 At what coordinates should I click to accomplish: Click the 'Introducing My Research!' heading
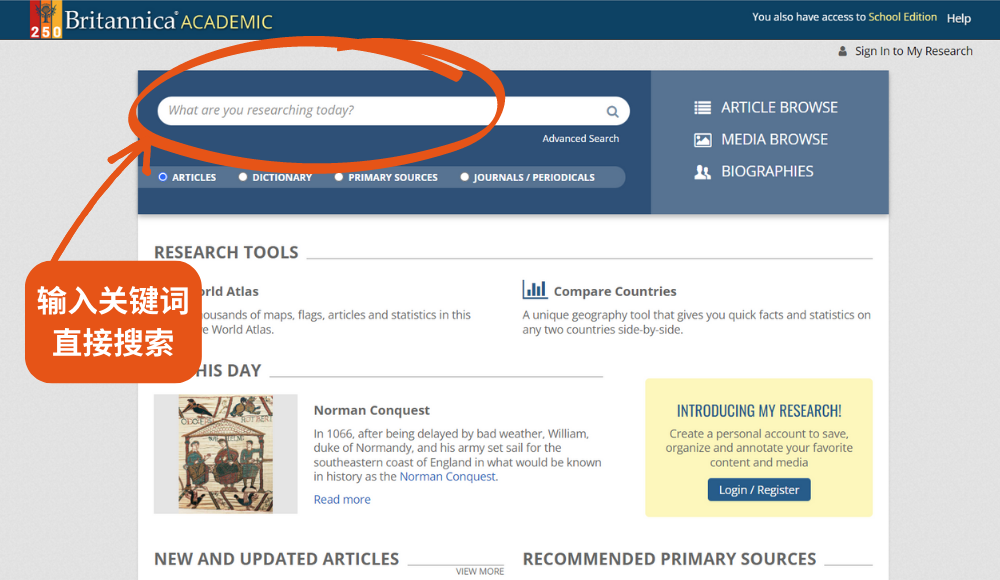[759, 411]
